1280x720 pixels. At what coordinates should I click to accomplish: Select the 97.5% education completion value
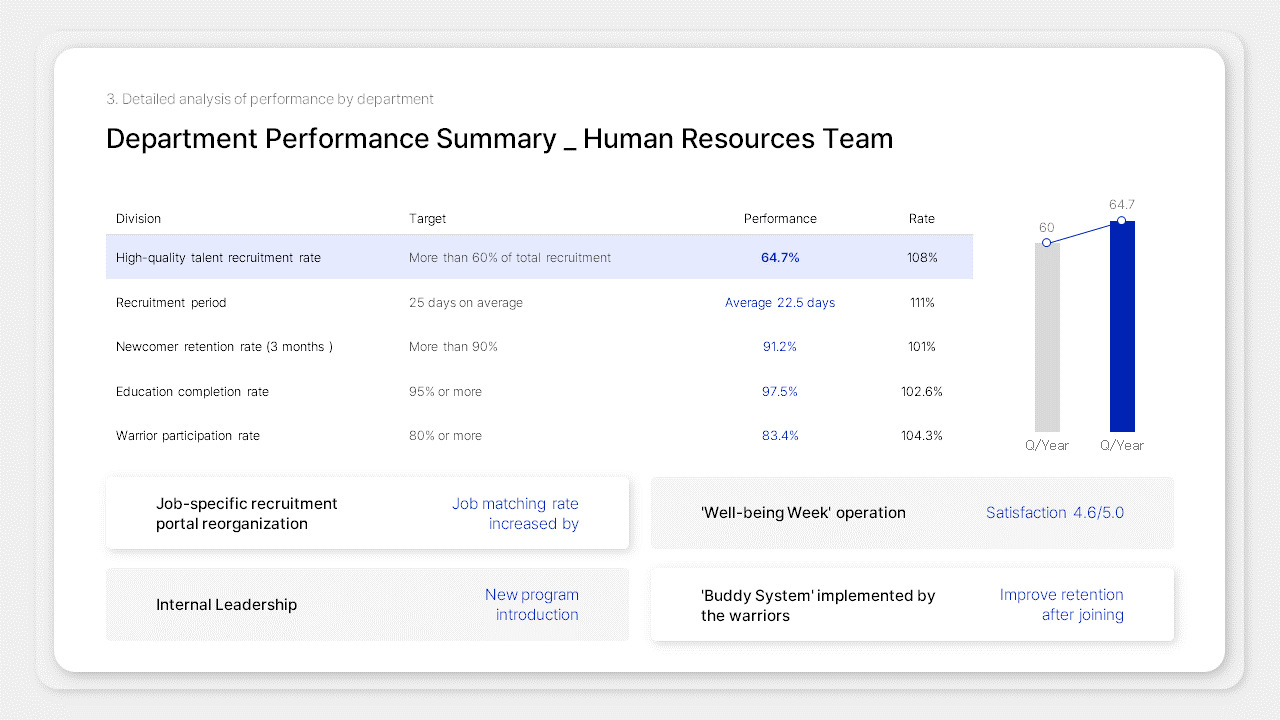tap(780, 391)
